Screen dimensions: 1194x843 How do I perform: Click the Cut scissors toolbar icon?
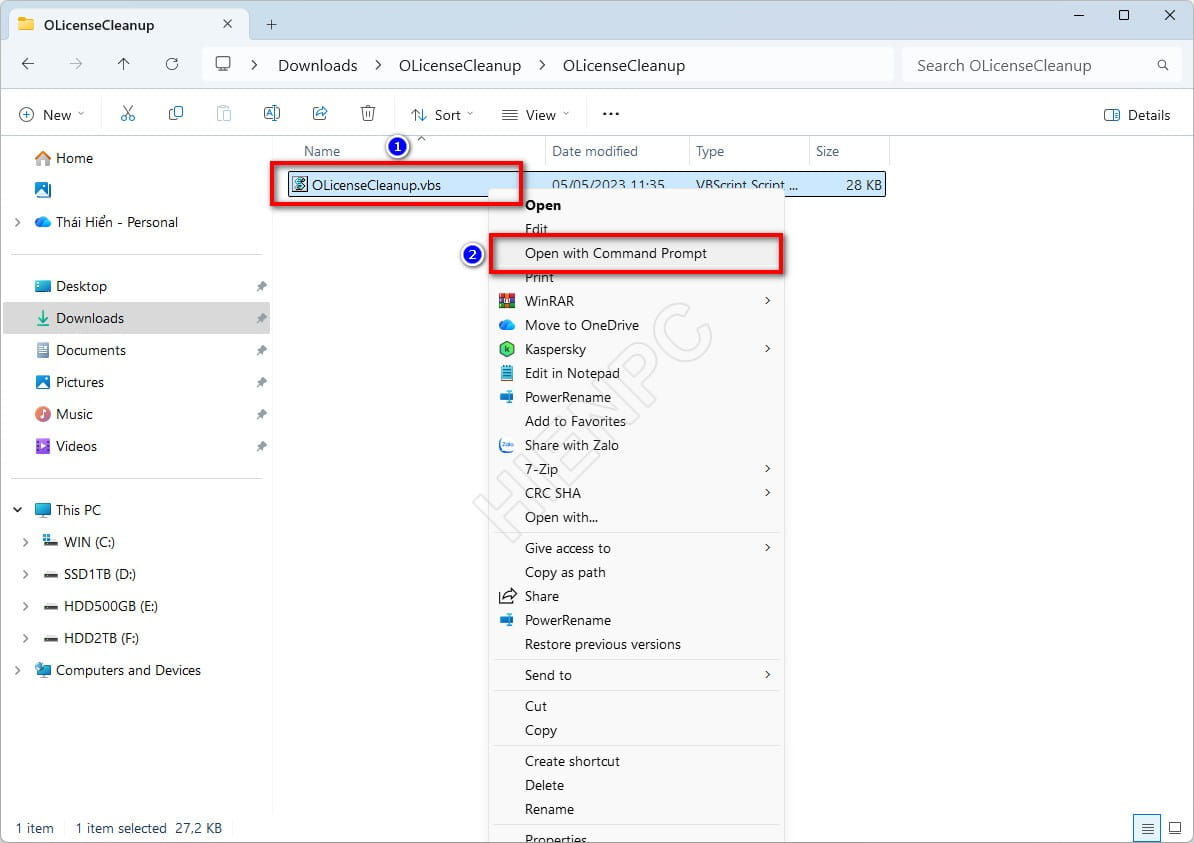click(x=127, y=114)
